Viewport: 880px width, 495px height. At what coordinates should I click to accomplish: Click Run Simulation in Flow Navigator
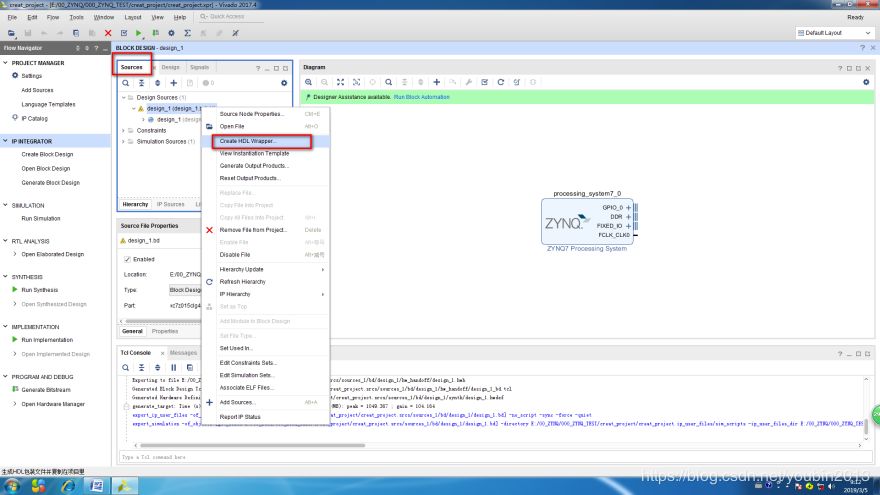(x=41, y=218)
